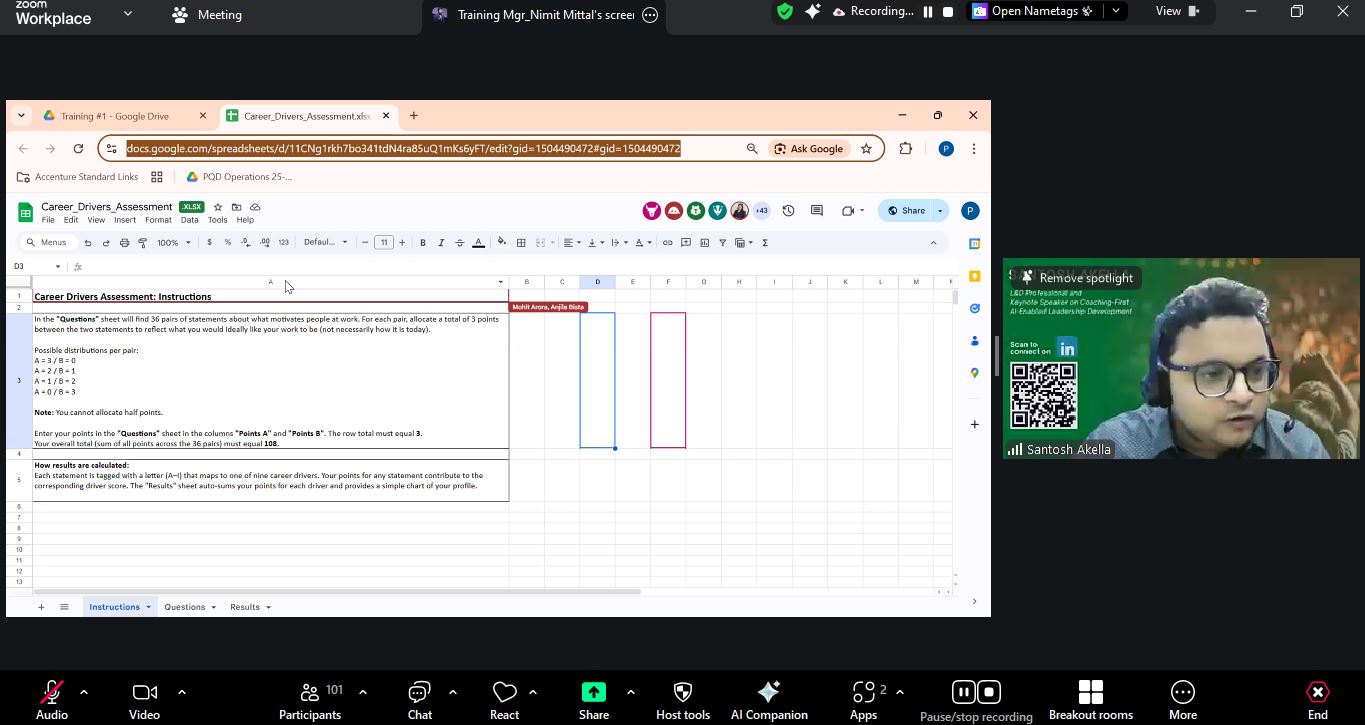Screen dimensions: 1365x725
Task: Open the font Default dropdown
Action: [x=326, y=243]
